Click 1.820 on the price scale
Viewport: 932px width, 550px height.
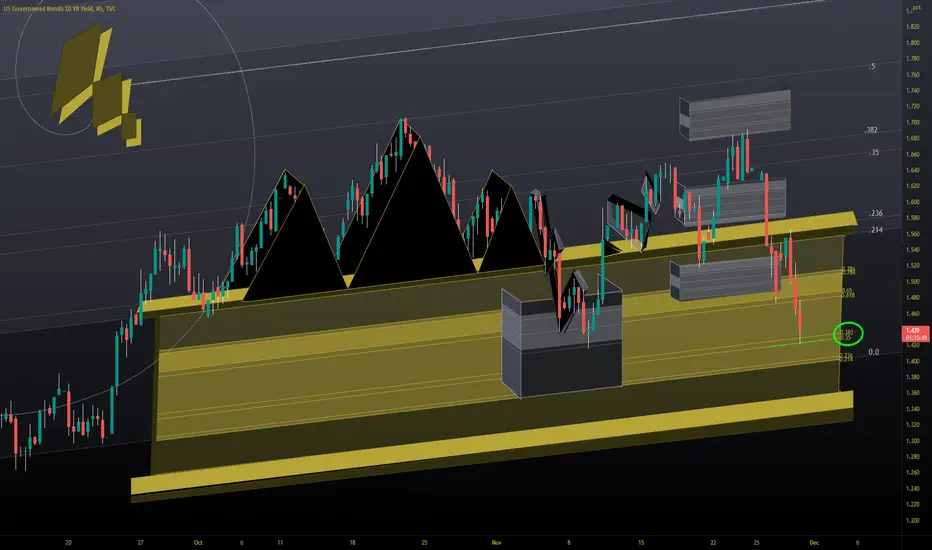[912, 27]
